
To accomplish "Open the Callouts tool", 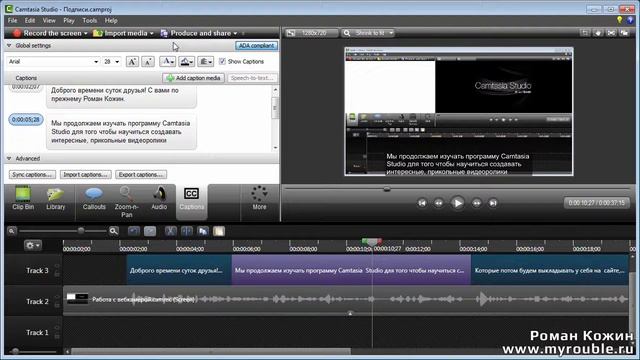I will tap(94, 198).
